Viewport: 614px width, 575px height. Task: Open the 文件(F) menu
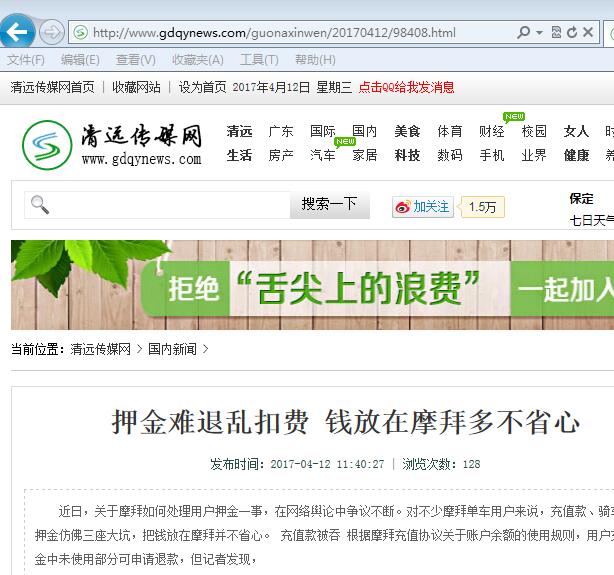25,60
